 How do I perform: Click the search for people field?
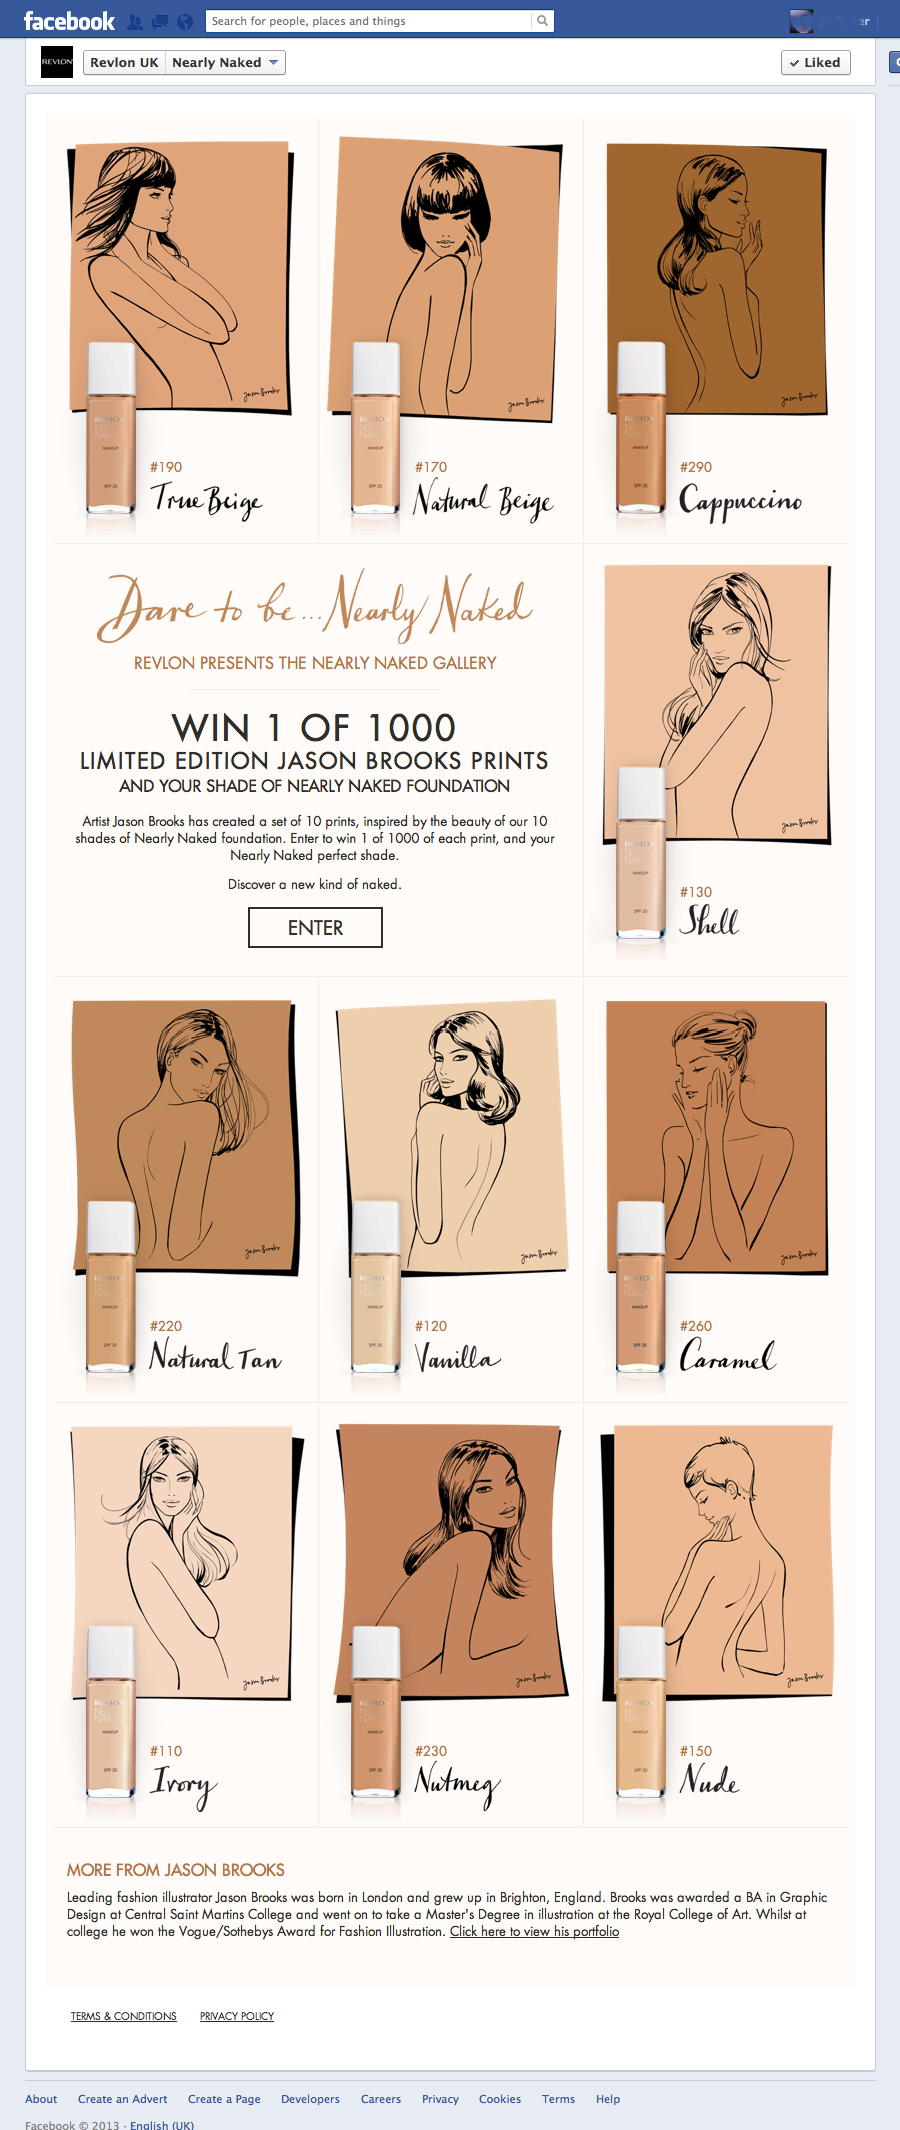click(x=369, y=21)
